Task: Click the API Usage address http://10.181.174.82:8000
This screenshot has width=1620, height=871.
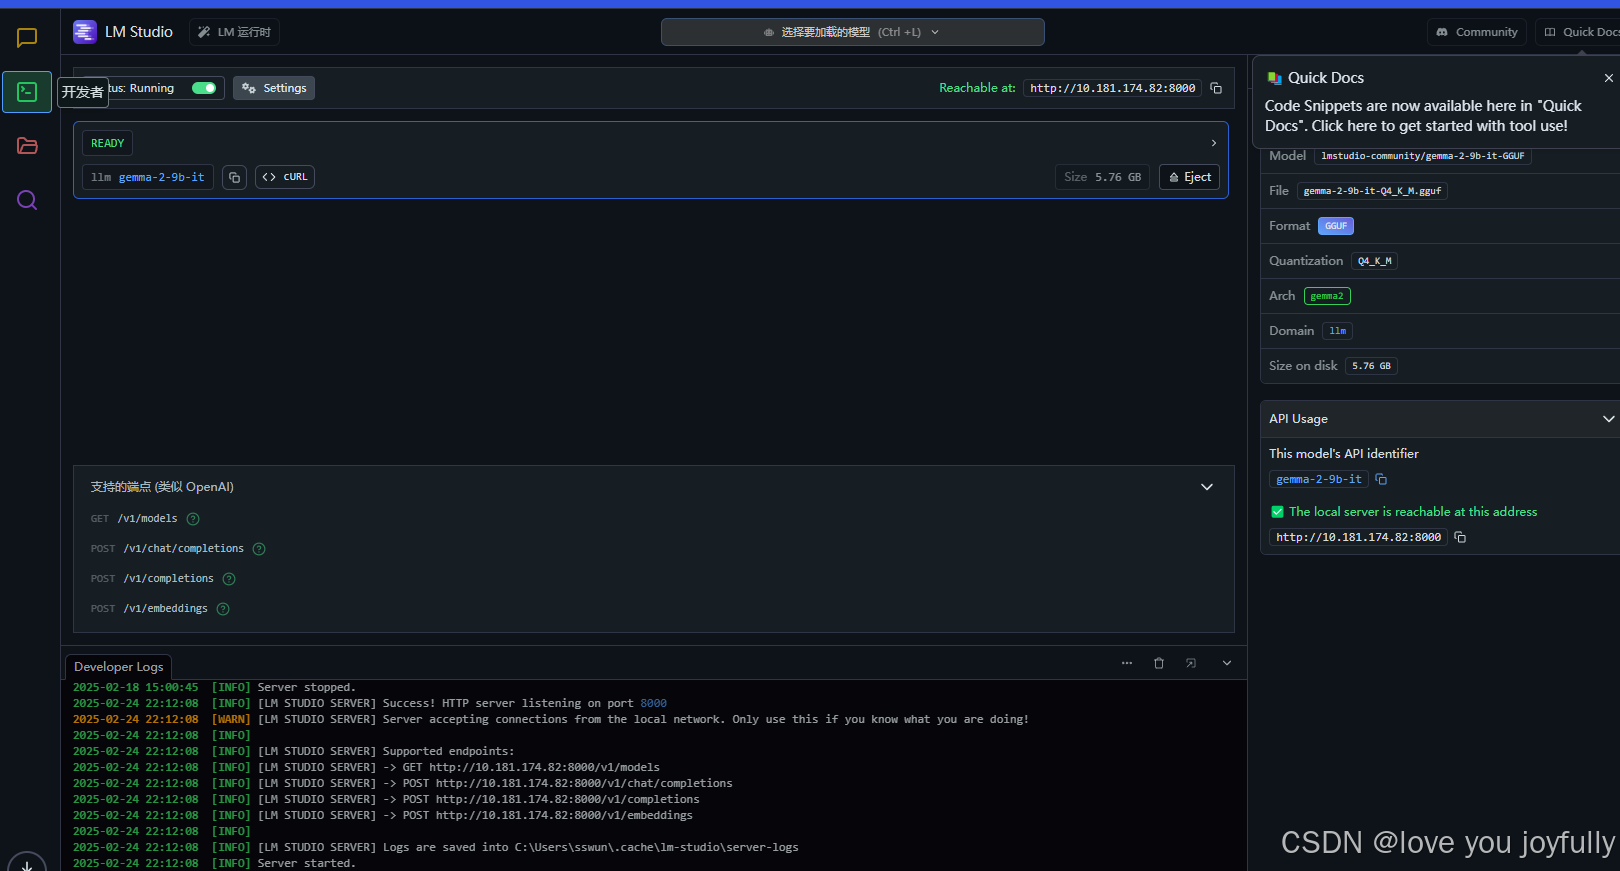Action: pyautogui.click(x=1358, y=538)
